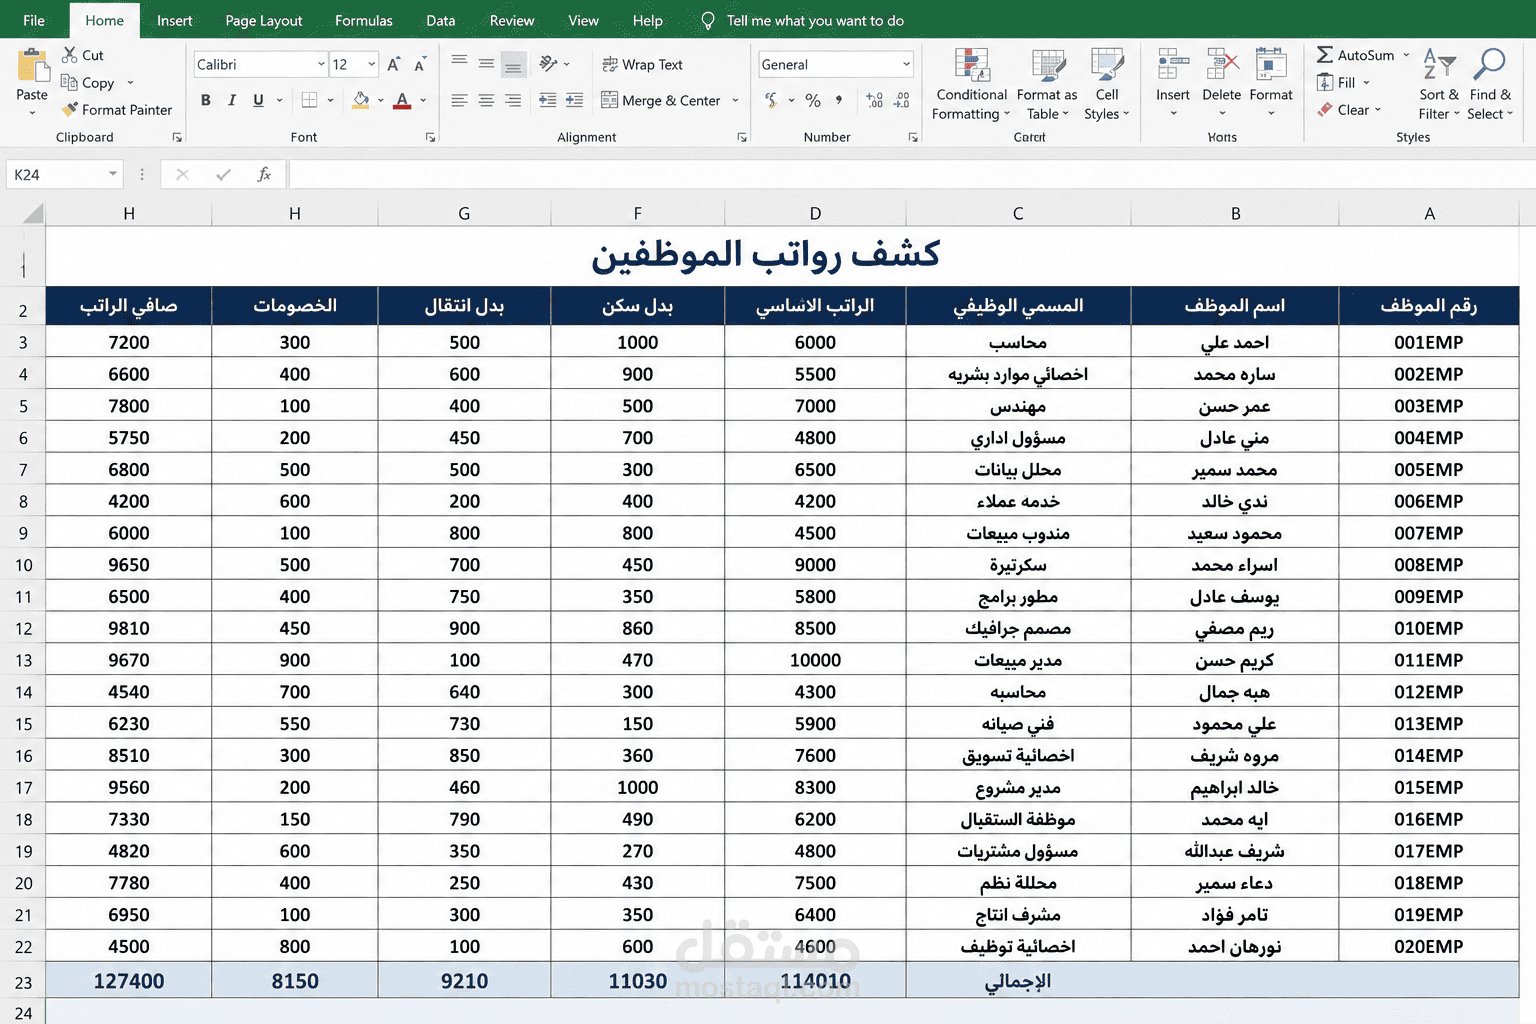This screenshot has height=1024, width=1536.
Task: Open the General number format dropdown
Action: coord(906,65)
